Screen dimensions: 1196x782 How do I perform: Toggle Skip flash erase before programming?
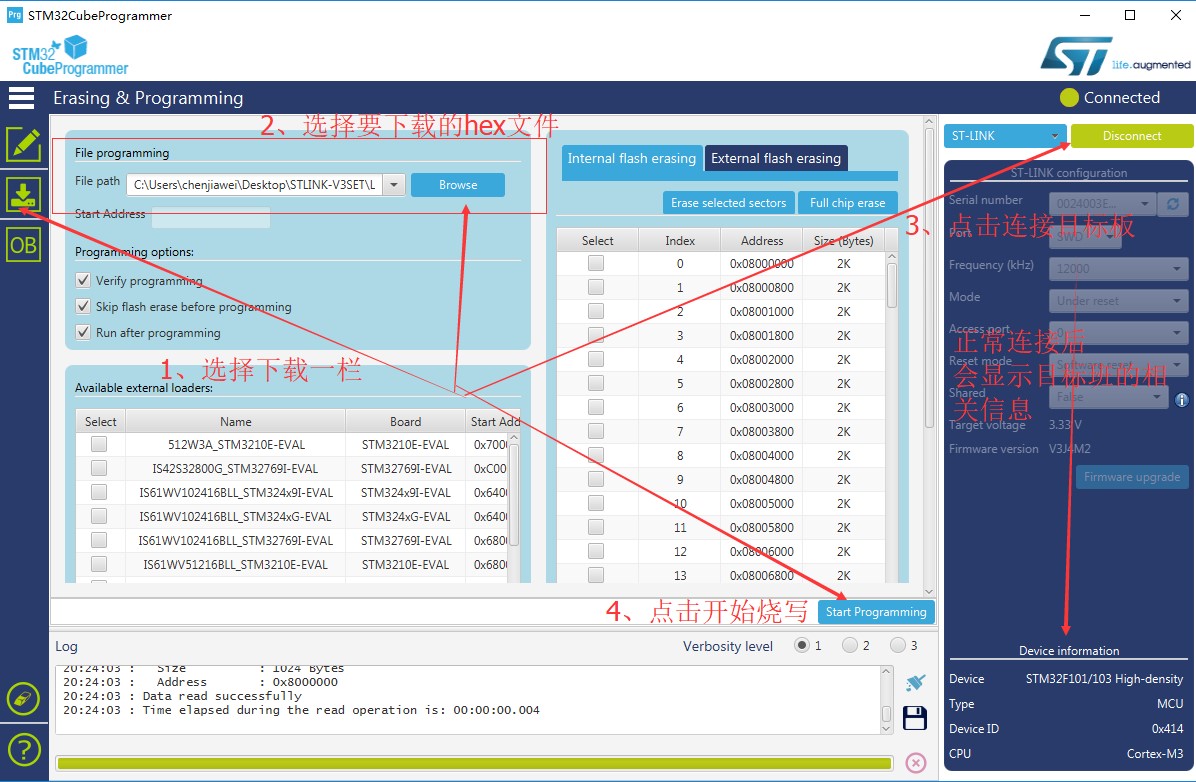click(84, 306)
